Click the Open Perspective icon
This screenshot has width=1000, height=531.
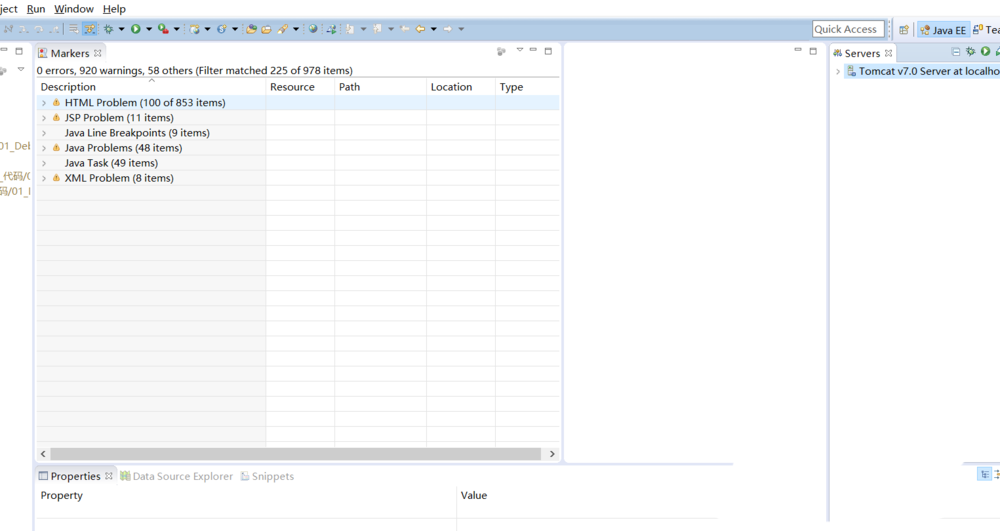click(x=904, y=30)
